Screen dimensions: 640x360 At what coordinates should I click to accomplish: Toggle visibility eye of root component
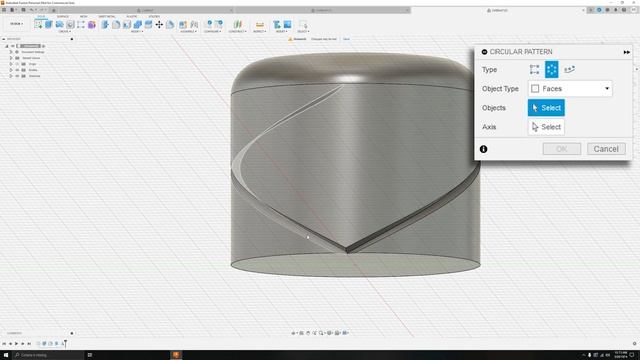pos(13,46)
